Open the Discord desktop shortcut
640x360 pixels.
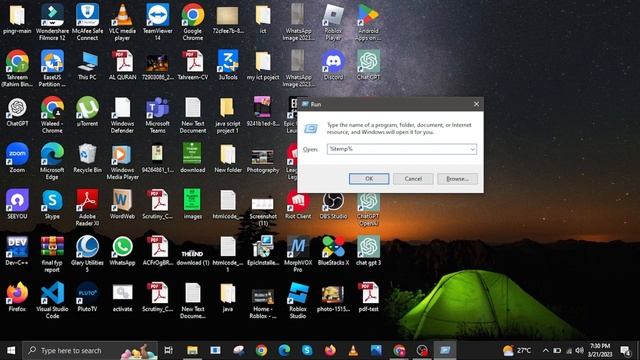click(333, 65)
